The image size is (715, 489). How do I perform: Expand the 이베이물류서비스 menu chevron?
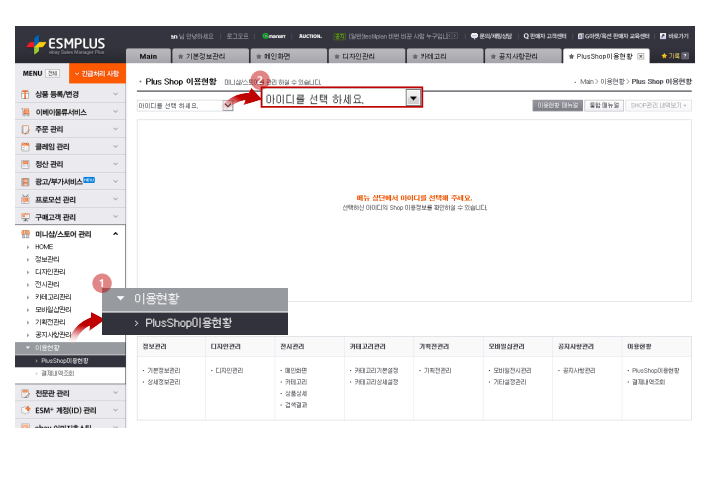point(115,112)
